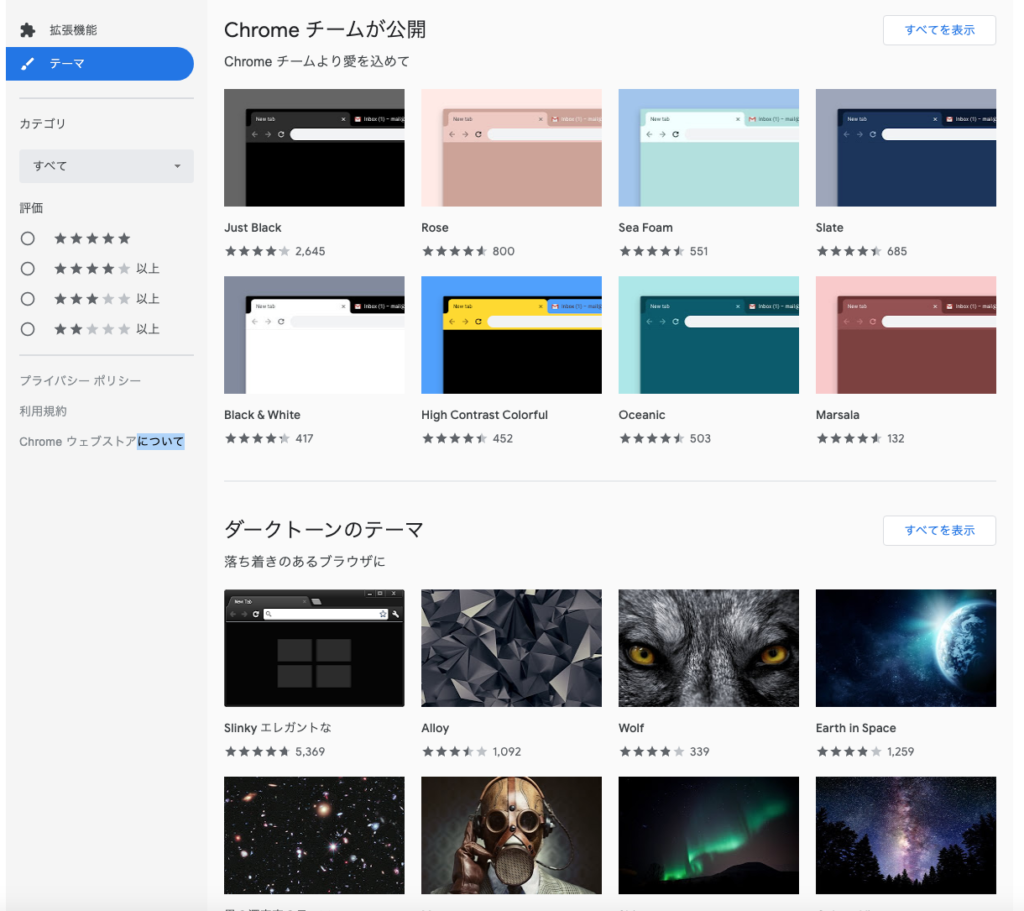Open the Oceanic theme thumbnail
Screen dimensions: 1024x911
click(x=709, y=335)
